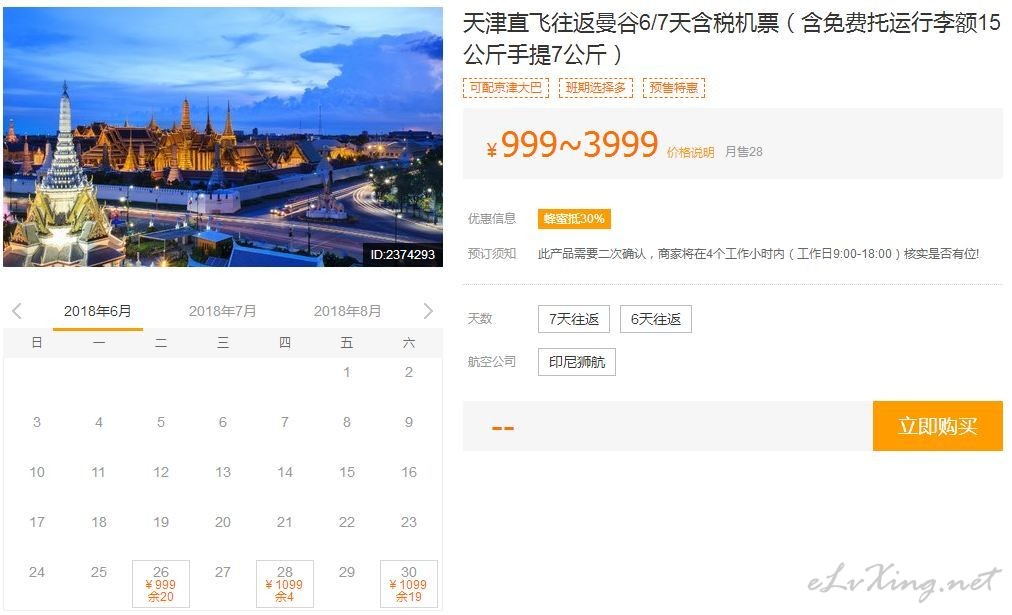
Task: Click the price range ¥999~3999
Action: [x=572, y=144]
